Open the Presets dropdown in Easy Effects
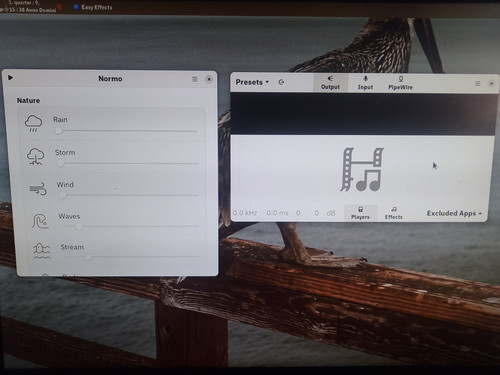Image resolution: width=500 pixels, height=375 pixels. [252, 82]
